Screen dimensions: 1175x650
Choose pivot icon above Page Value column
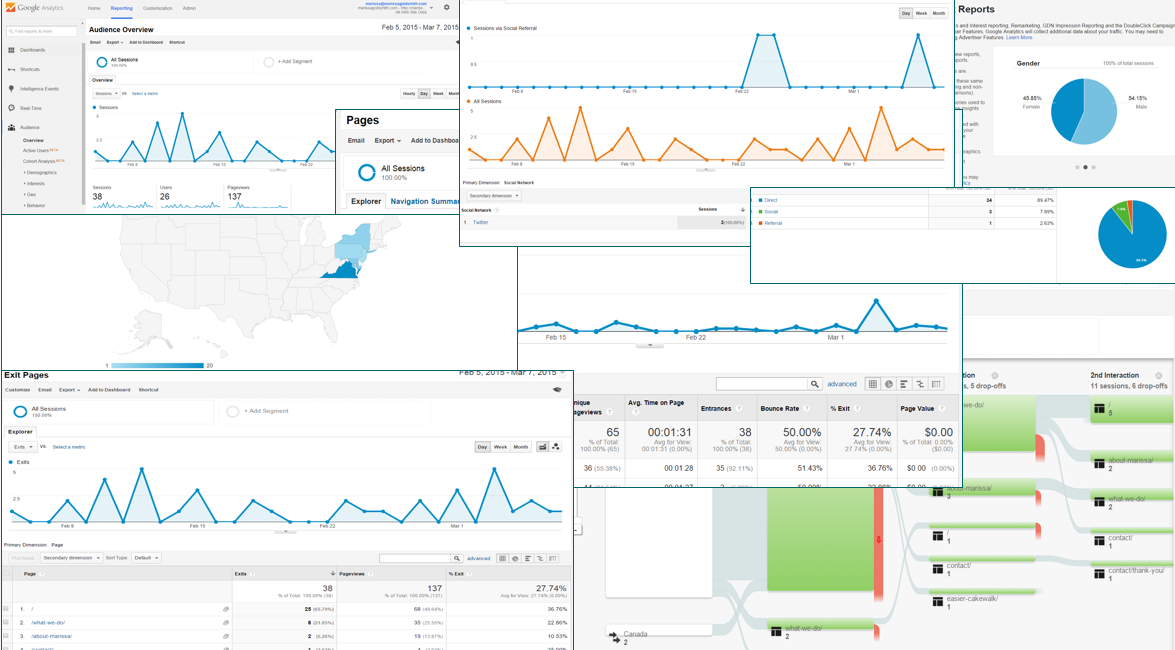tap(936, 384)
